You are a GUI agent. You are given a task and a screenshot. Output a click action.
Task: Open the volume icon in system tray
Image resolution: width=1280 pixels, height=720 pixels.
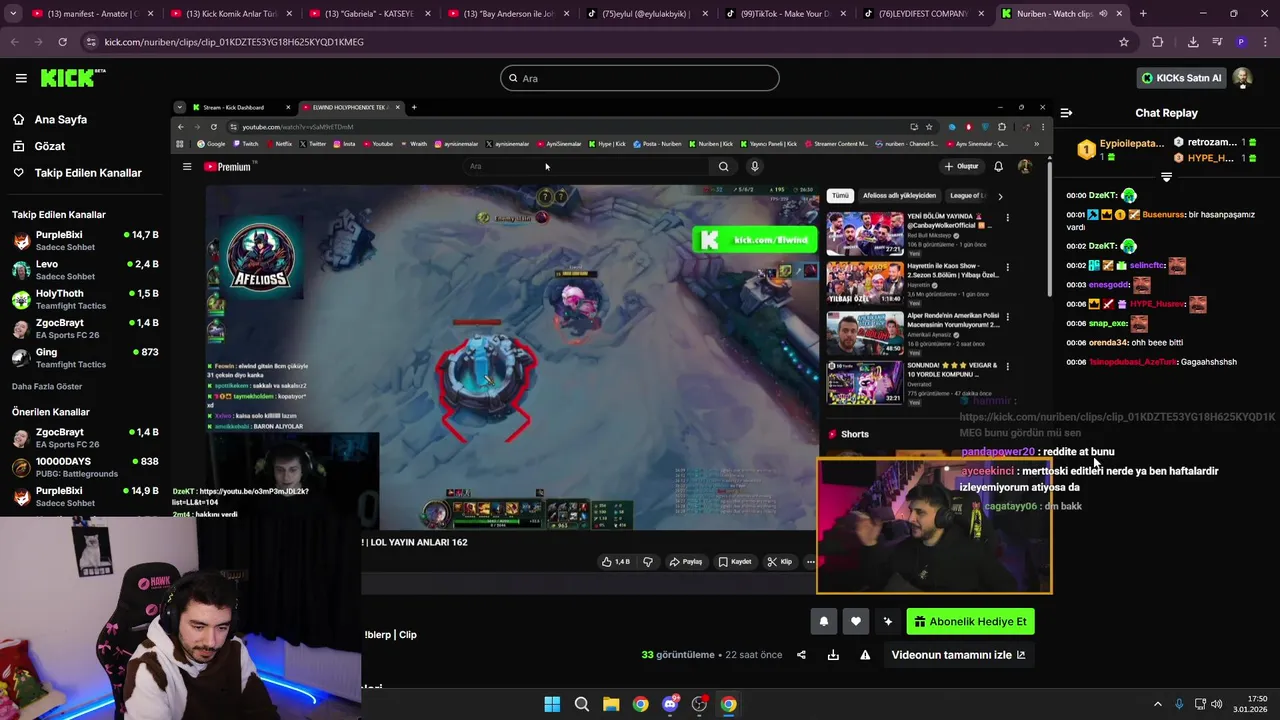(1217, 704)
